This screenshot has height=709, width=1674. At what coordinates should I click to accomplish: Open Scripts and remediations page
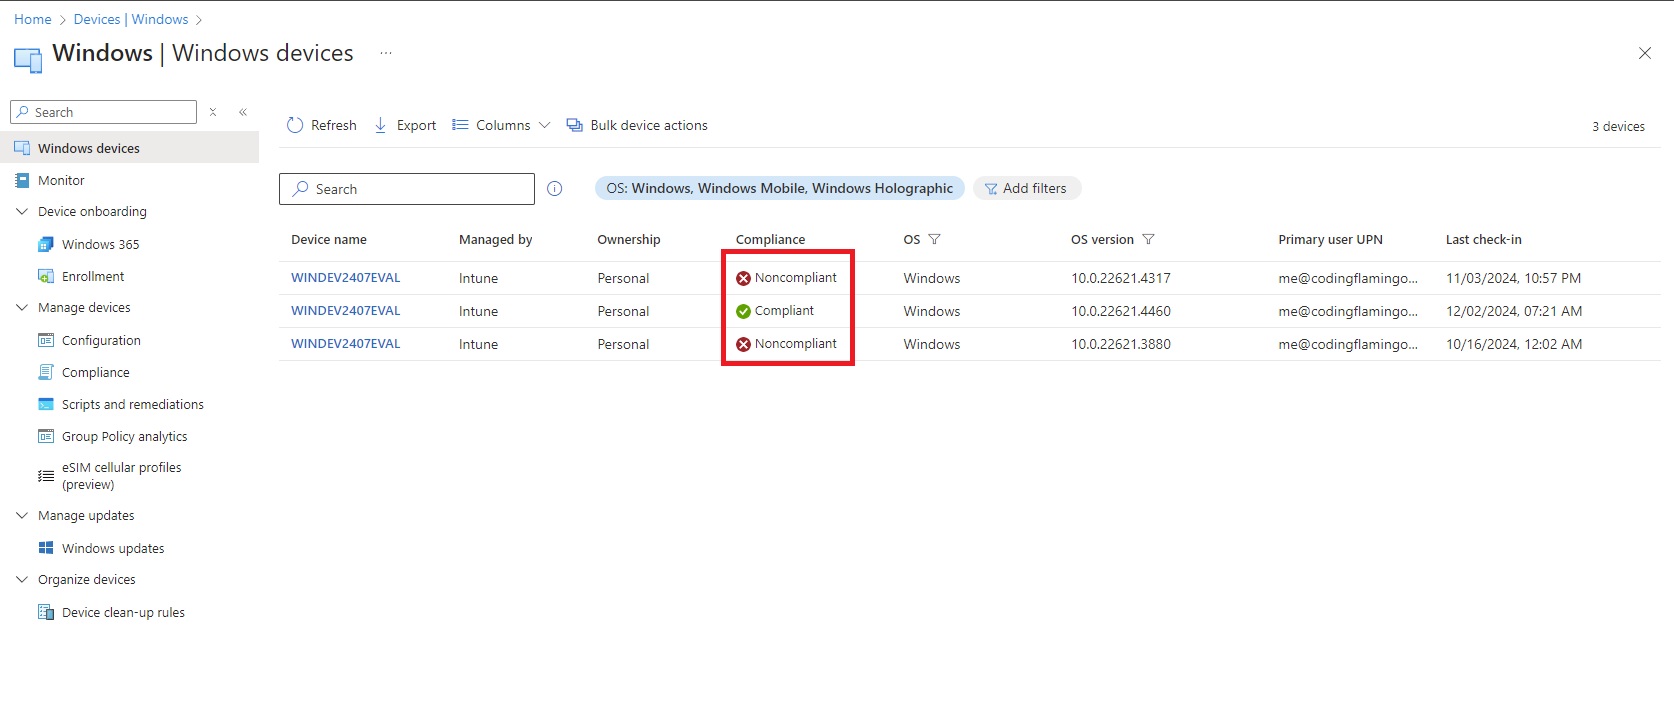(x=132, y=405)
